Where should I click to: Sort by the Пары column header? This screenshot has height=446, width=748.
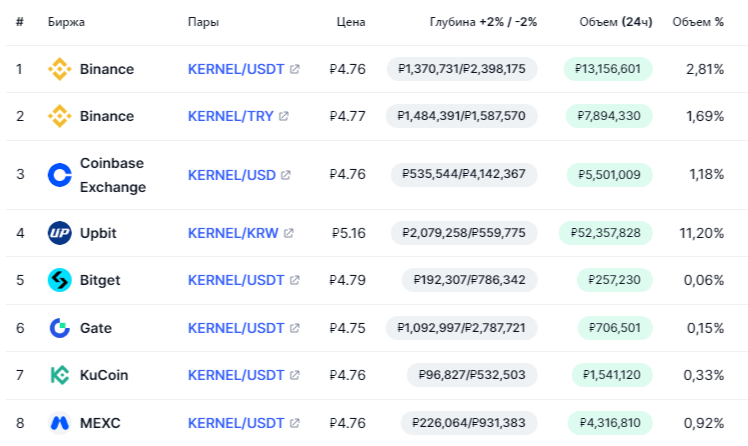click(x=203, y=22)
